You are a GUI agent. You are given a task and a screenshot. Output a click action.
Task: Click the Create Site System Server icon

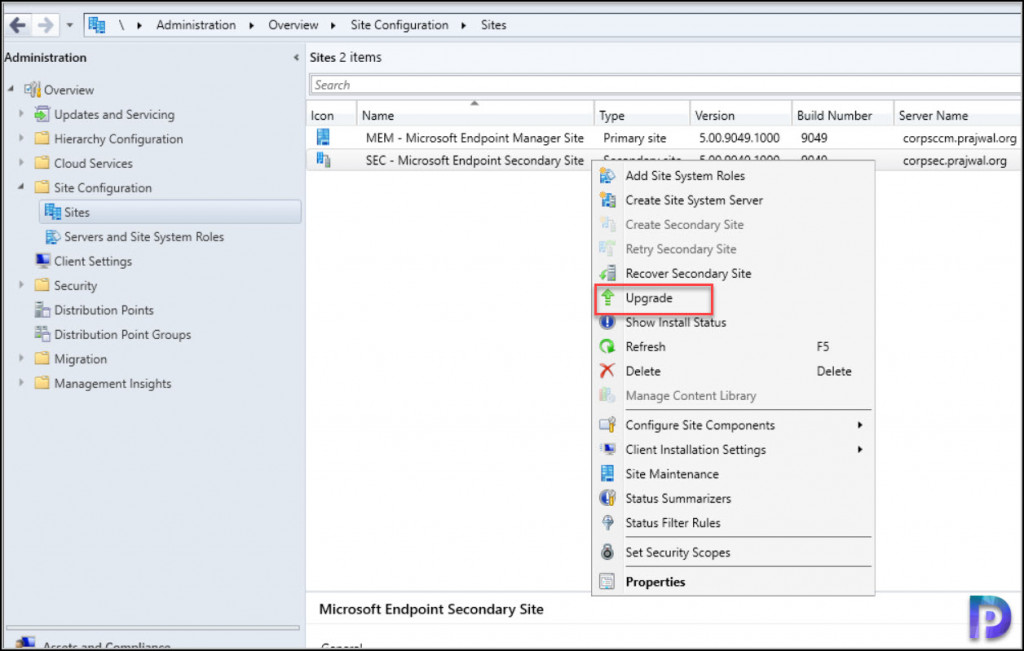point(607,200)
